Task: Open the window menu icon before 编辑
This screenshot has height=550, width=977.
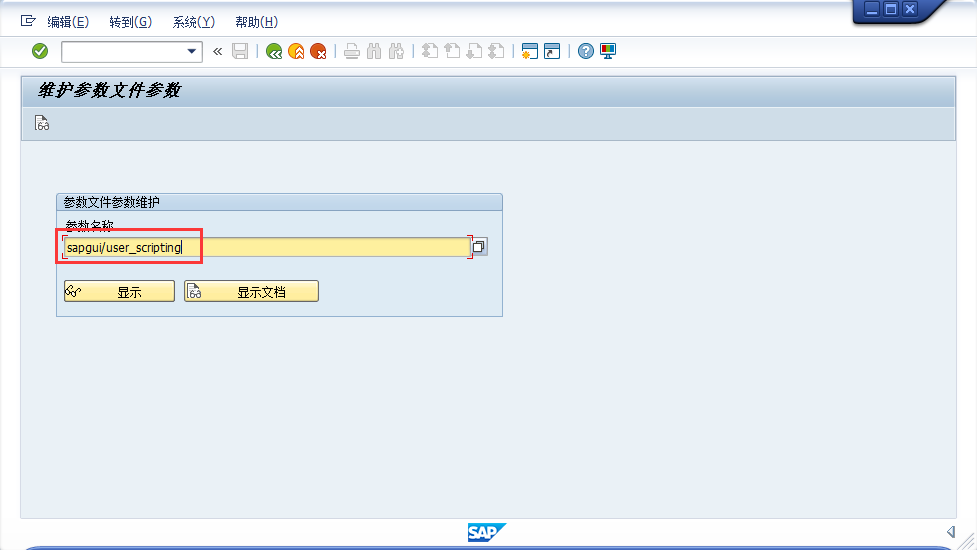Action: 28,21
